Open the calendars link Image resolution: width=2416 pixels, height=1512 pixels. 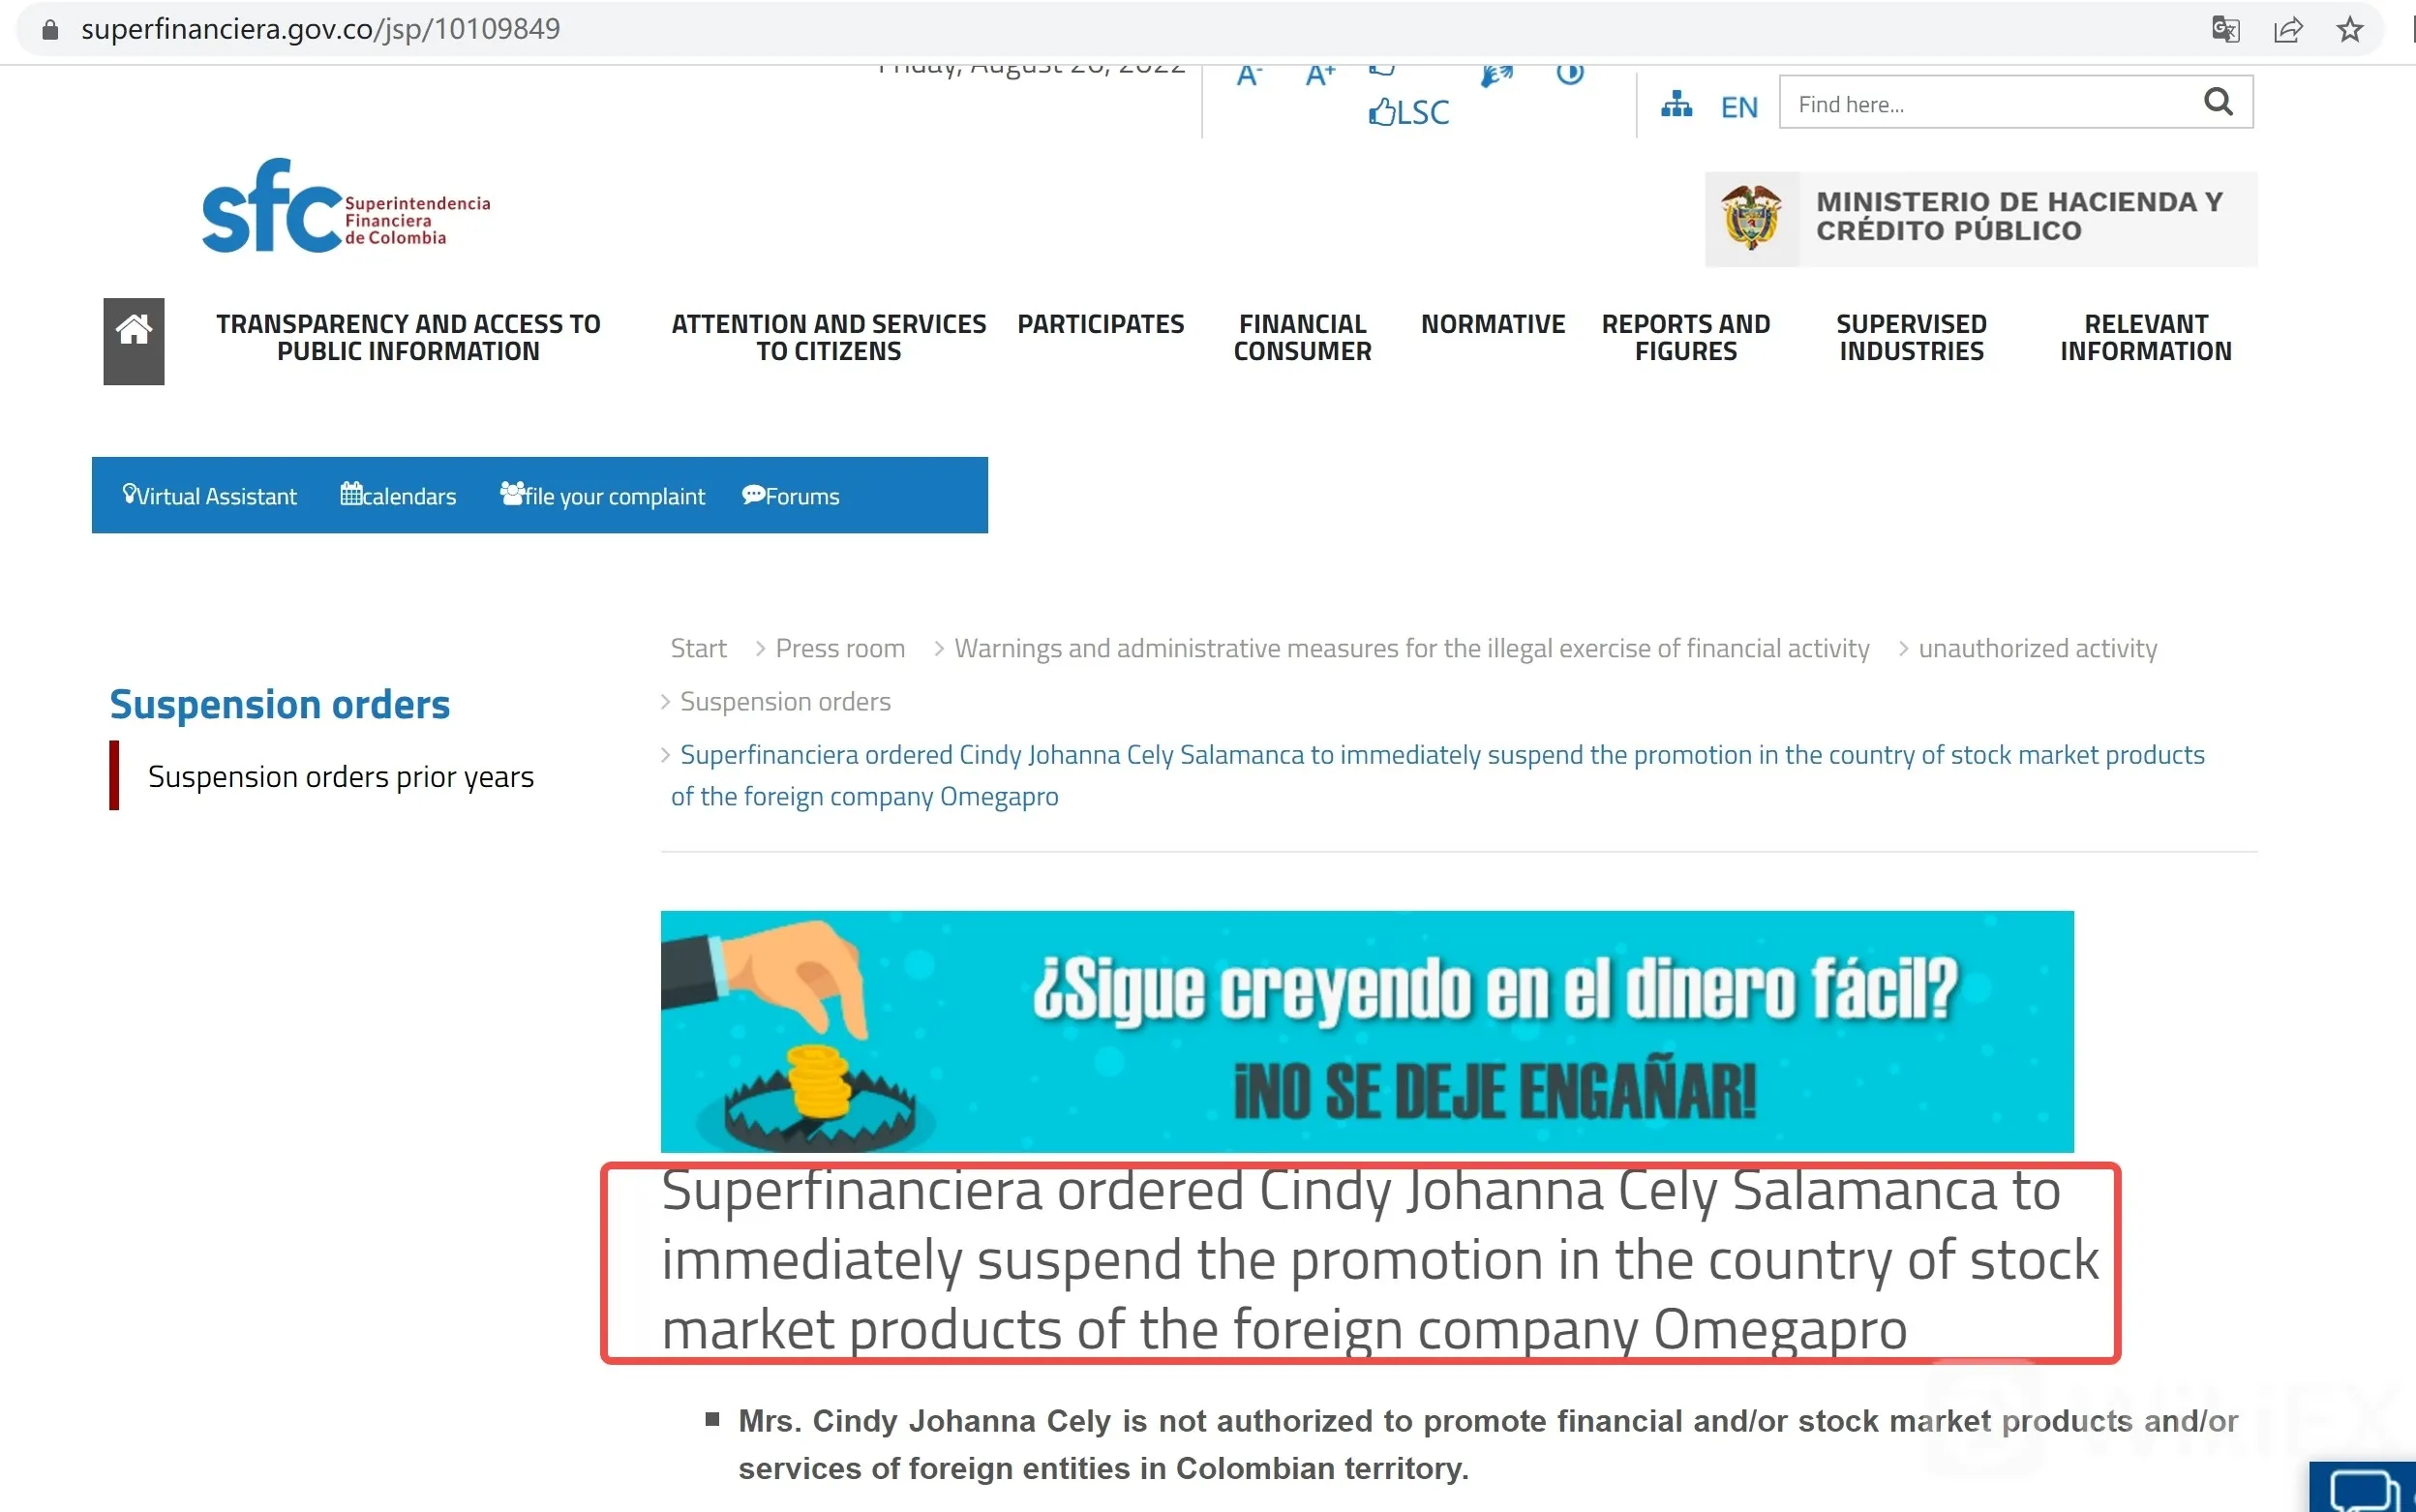(x=398, y=496)
